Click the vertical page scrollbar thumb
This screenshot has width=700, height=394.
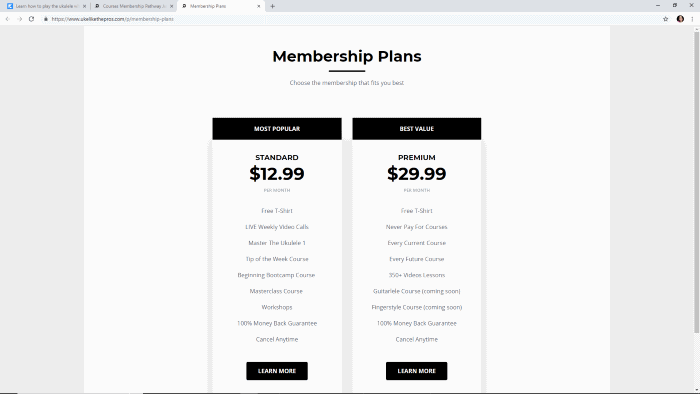(696, 182)
